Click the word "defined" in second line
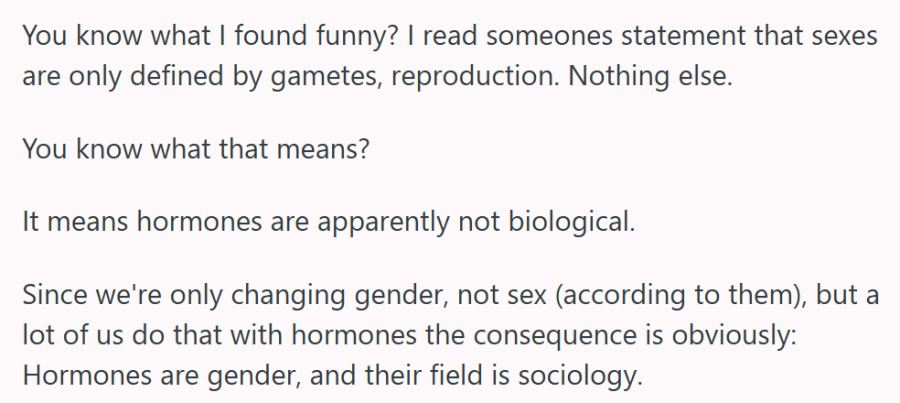This screenshot has width=900, height=403. coord(176,76)
